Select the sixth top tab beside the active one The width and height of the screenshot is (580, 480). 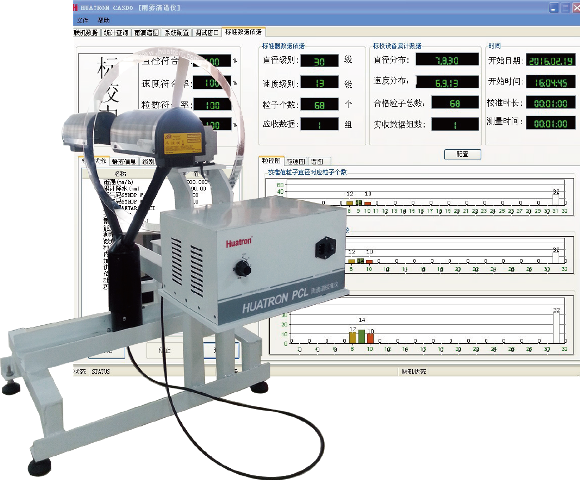(x=207, y=33)
